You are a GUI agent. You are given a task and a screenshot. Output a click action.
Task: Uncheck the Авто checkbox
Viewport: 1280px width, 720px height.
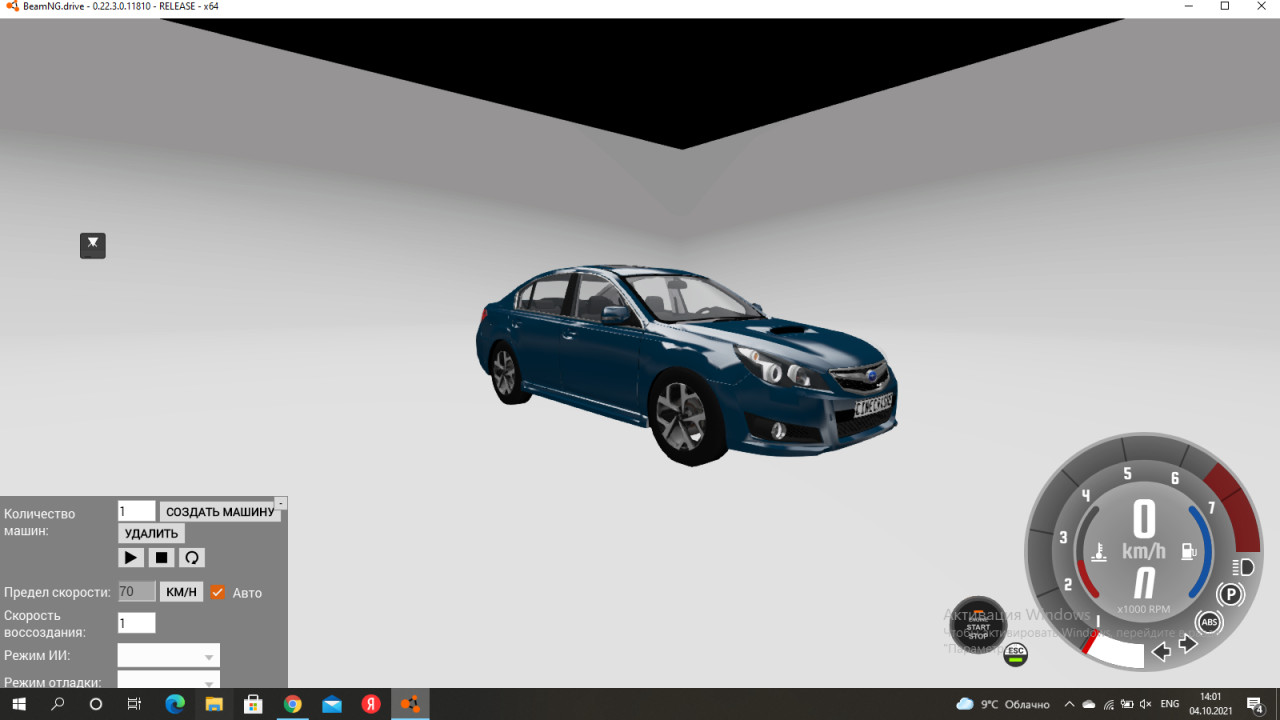point(218,591)
